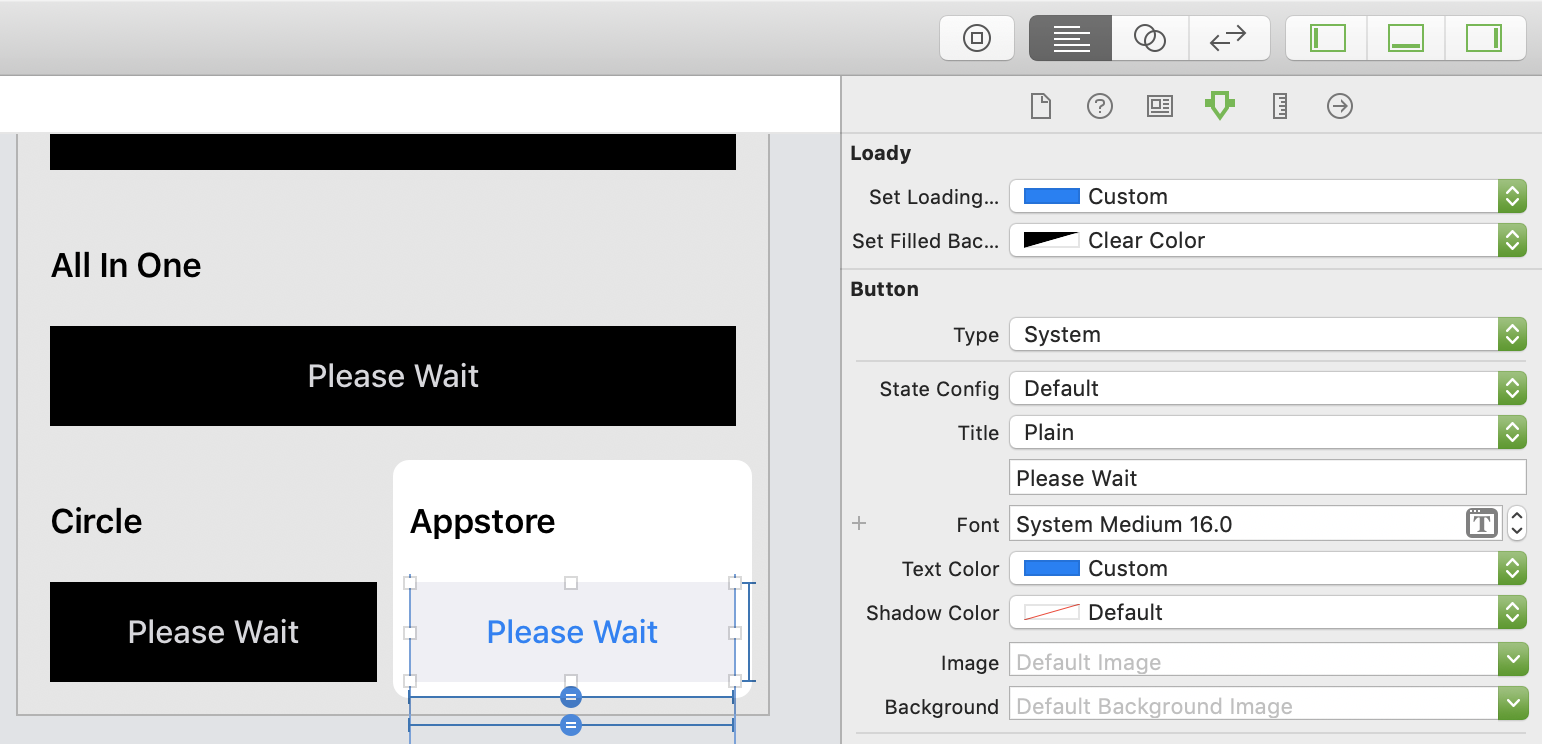
Task: Open the Default Image combo box arrow
Action: coord(1513,661)
